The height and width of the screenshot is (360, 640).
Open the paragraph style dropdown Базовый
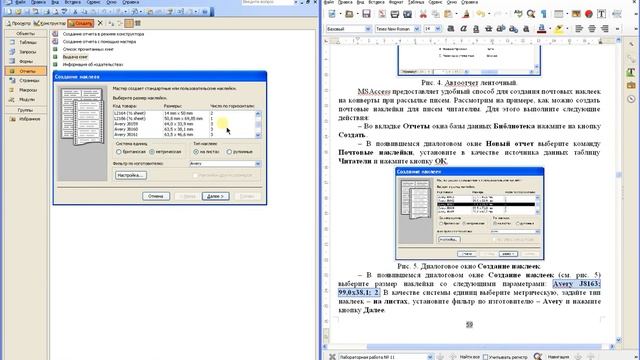(x=368, y=29)
